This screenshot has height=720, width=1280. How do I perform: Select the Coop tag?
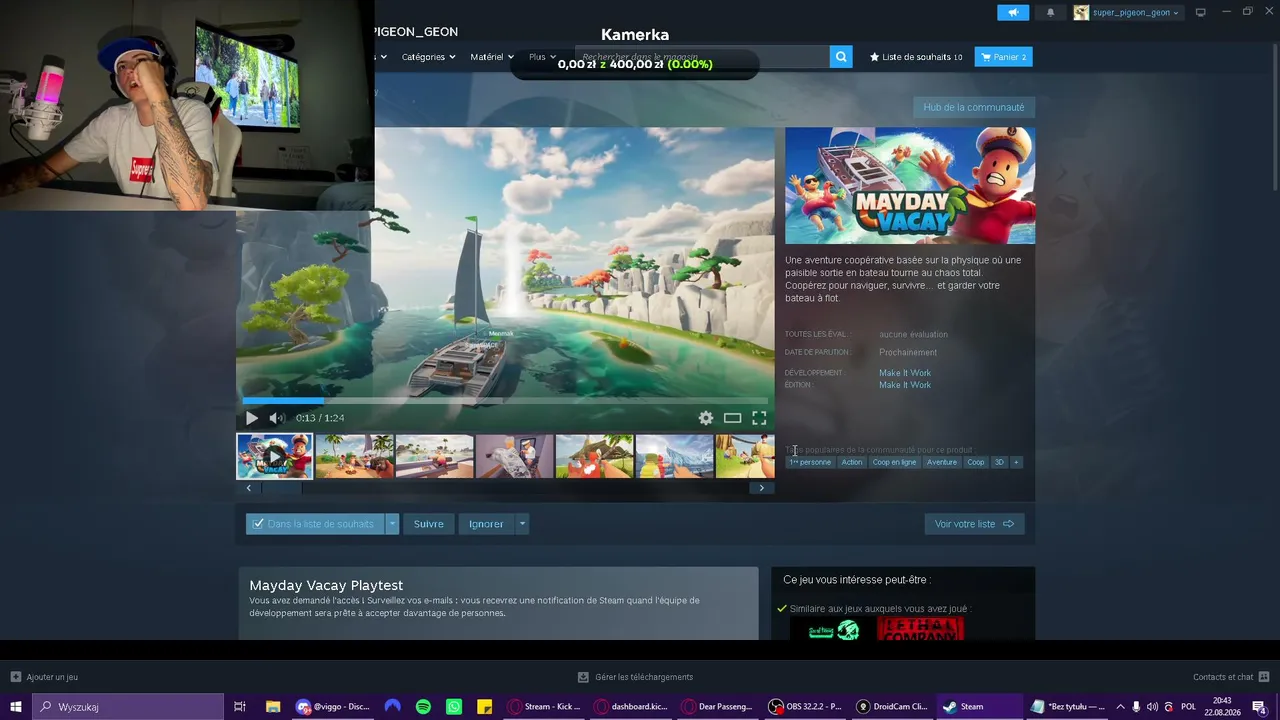click(x=976, y=462)
